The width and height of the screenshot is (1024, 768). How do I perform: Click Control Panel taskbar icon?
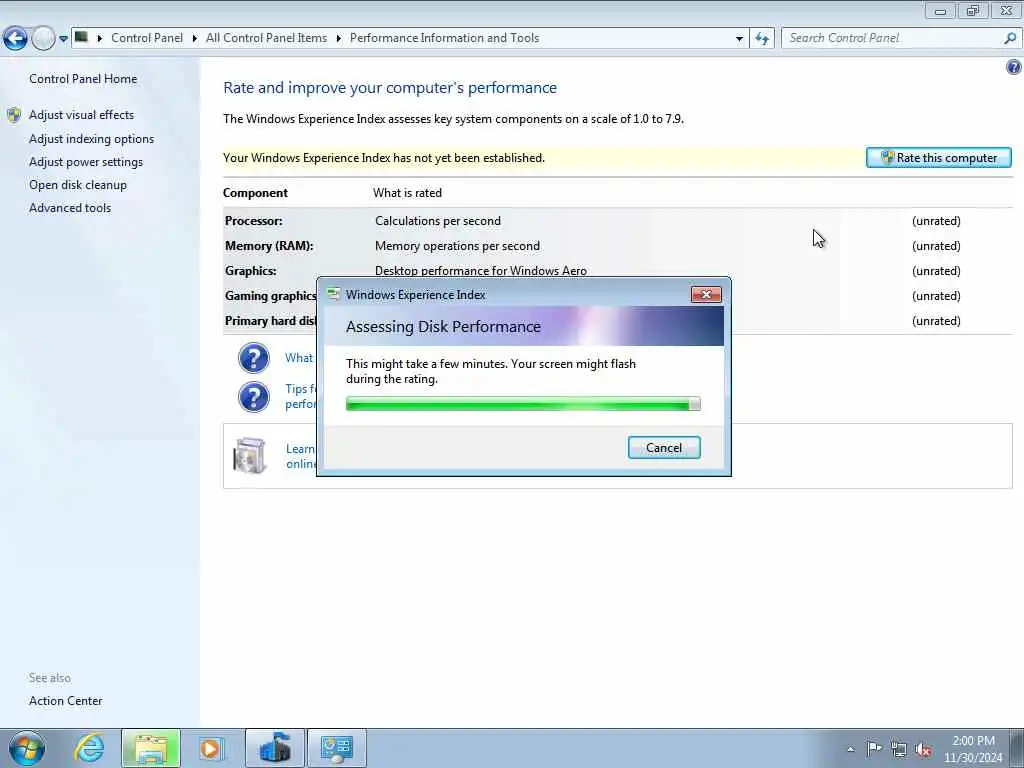336,748
